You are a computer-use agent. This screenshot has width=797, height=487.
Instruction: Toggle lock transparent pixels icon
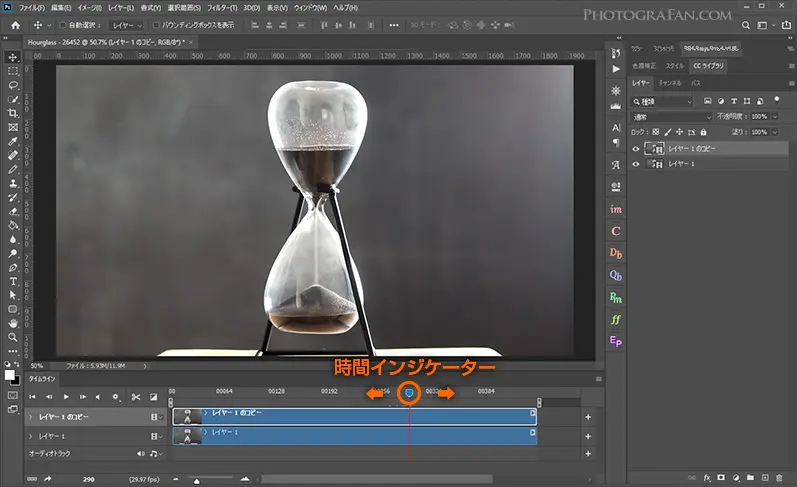[656, 132]
